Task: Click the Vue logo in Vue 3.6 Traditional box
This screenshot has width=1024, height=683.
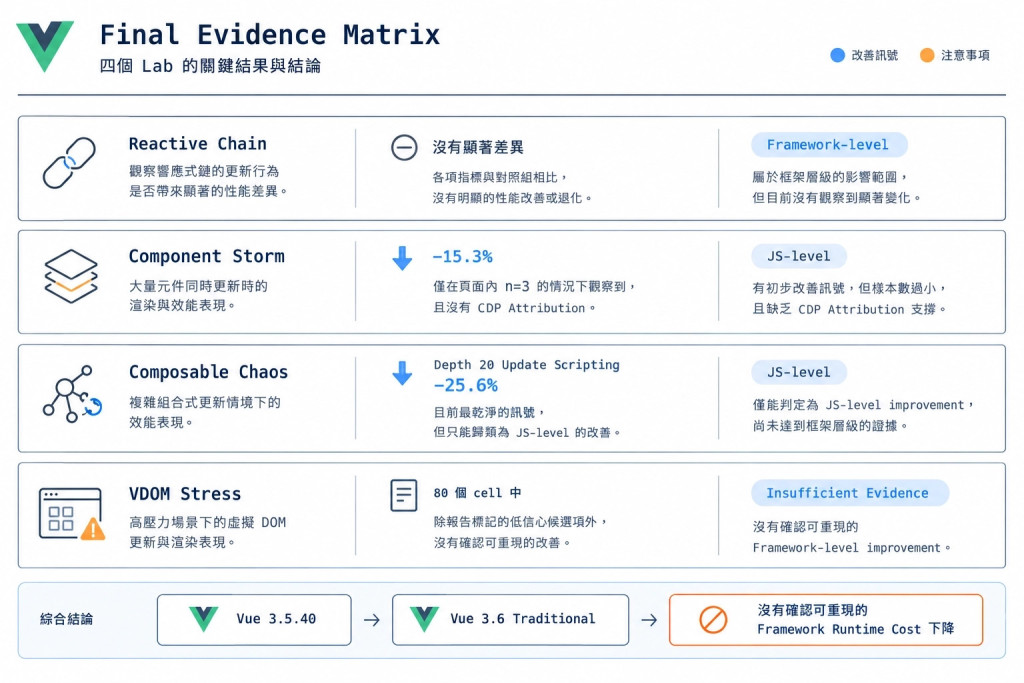Action: 424,618
